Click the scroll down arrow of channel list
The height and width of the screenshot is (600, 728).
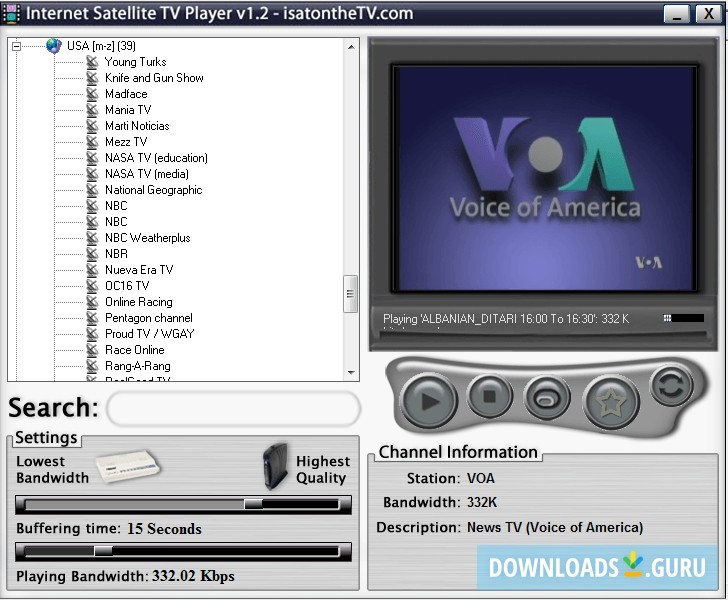[351, 372]
